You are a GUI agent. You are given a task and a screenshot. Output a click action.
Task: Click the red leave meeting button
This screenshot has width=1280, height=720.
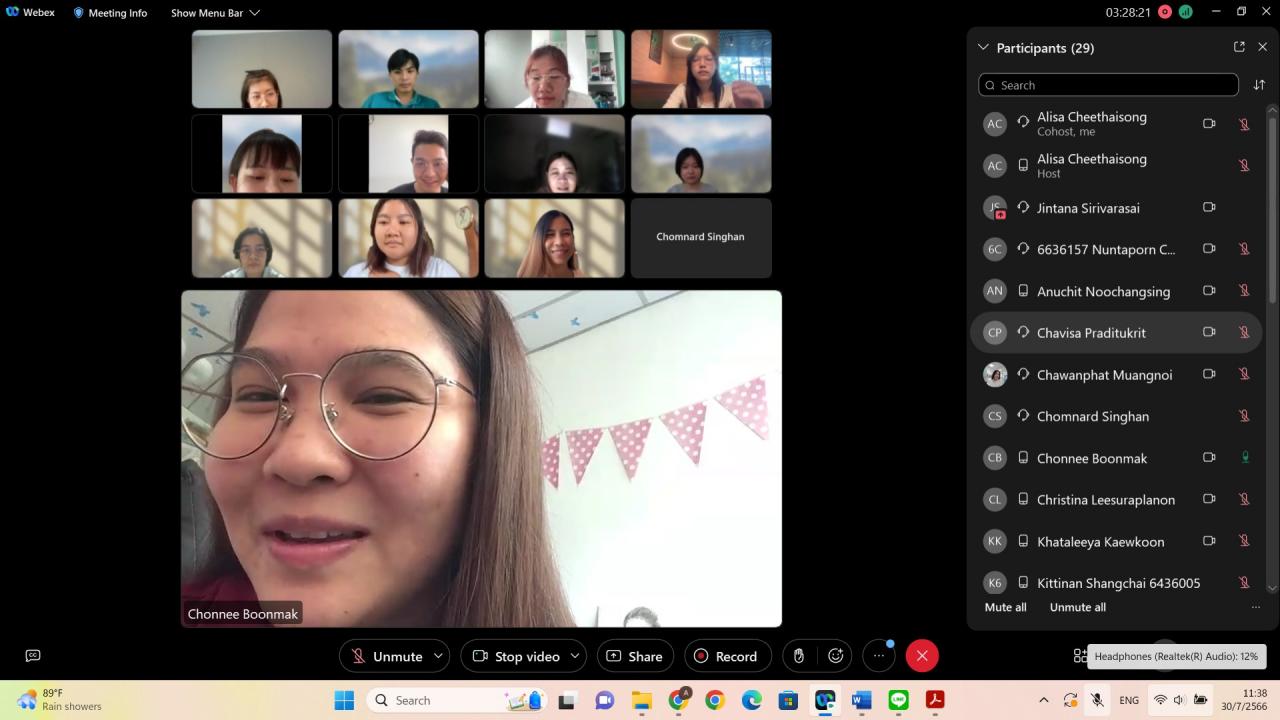pyautogui.click(x=922, y=656)
